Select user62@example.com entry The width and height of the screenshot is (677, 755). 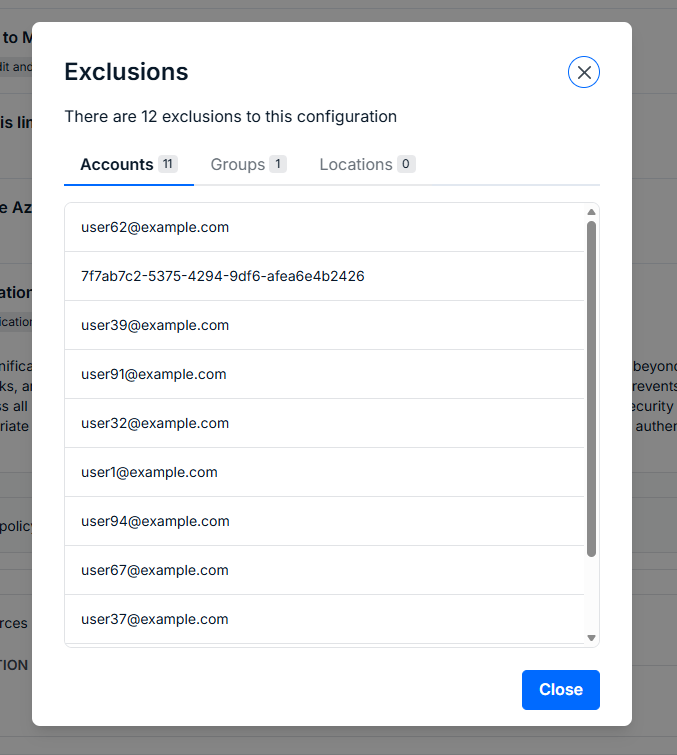click(325, 227)
